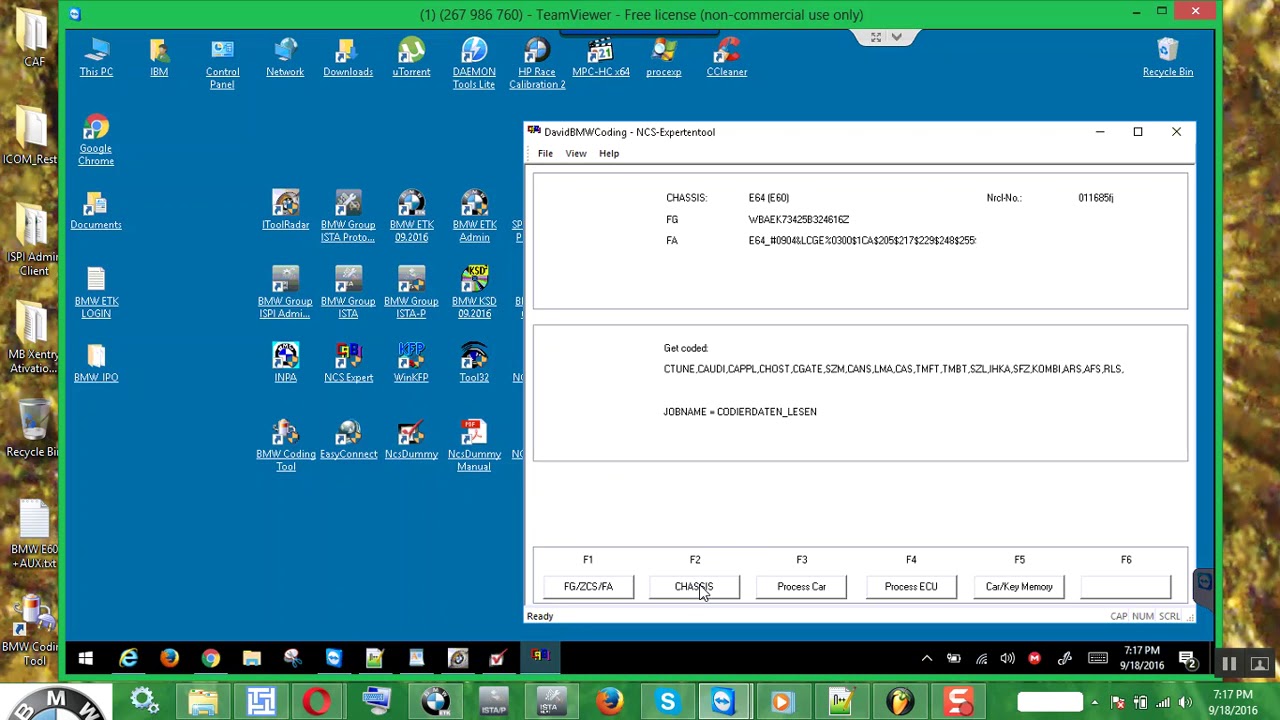Open Tool32 desktop shortcut
The width and height of the screenshot is (1280, 720).
(x=474, y=364)
